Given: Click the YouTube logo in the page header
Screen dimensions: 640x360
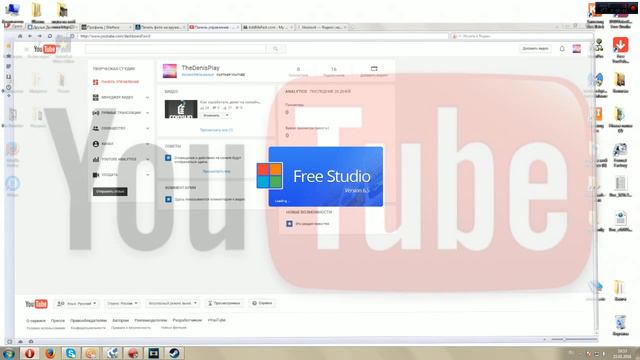Looking at the screenshot, I should click(45, 49).
